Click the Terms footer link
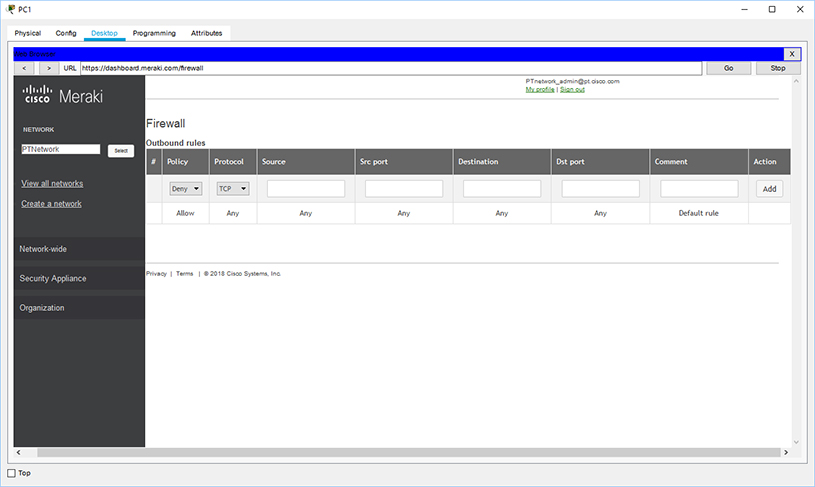Viewport: 815px width, 487px height. [x=185, y=273]
